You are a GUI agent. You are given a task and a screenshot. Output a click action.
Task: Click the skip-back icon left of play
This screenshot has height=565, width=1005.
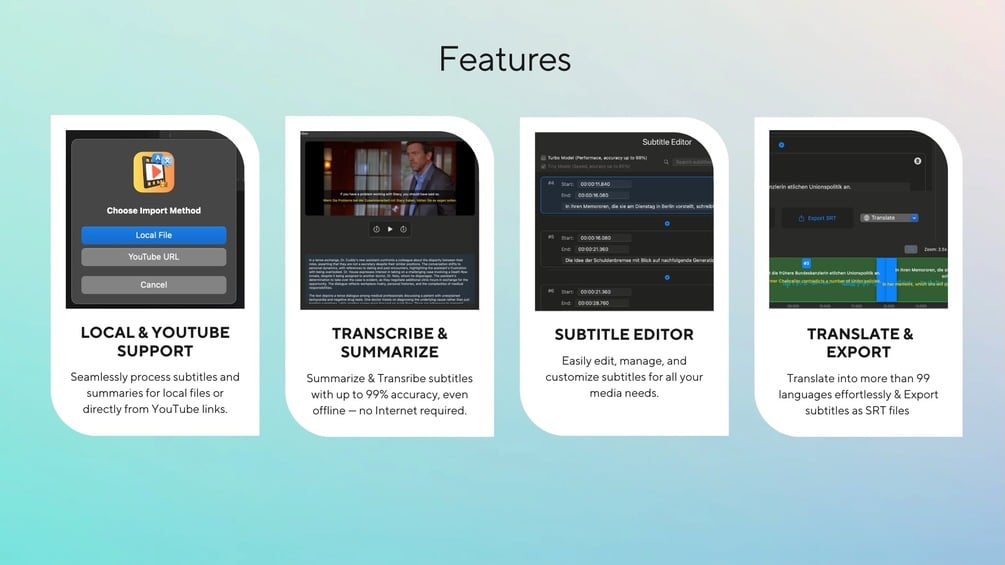click(x=376, y=229)
